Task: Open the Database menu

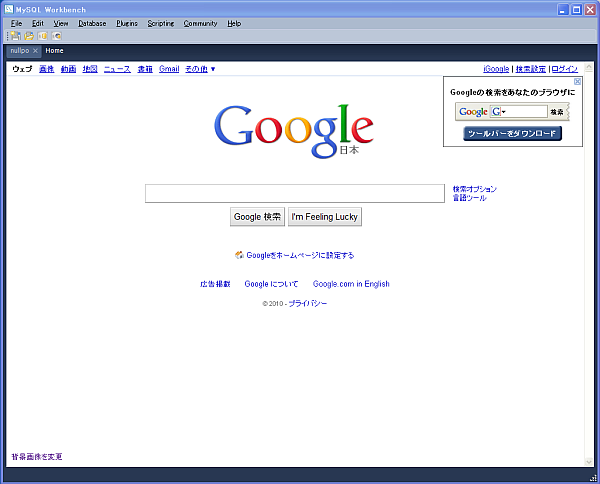Action: pos(92,24)
